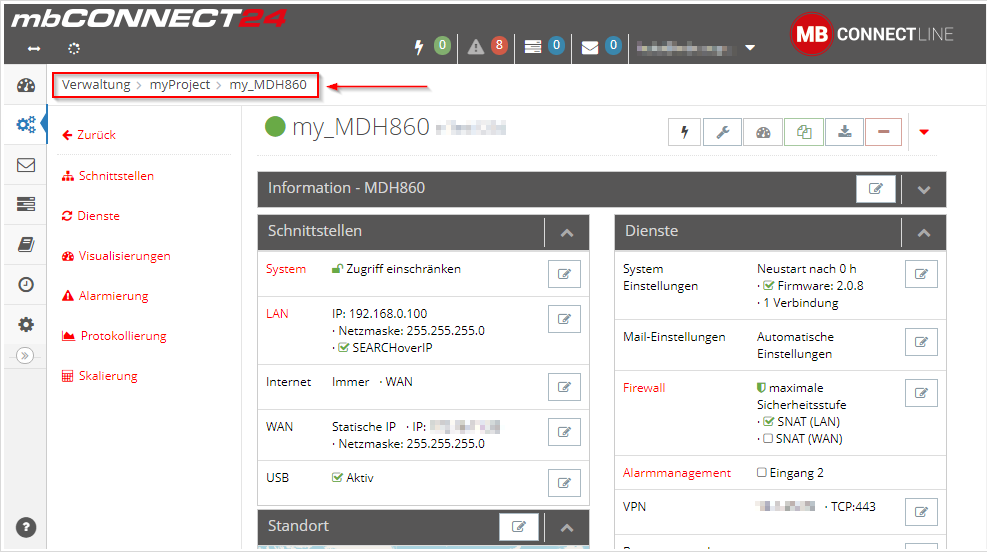Image resolution: width=987 pixels, height=552 pixels.
Task: Click the wrench configuration button
Action: click(723, 132)
